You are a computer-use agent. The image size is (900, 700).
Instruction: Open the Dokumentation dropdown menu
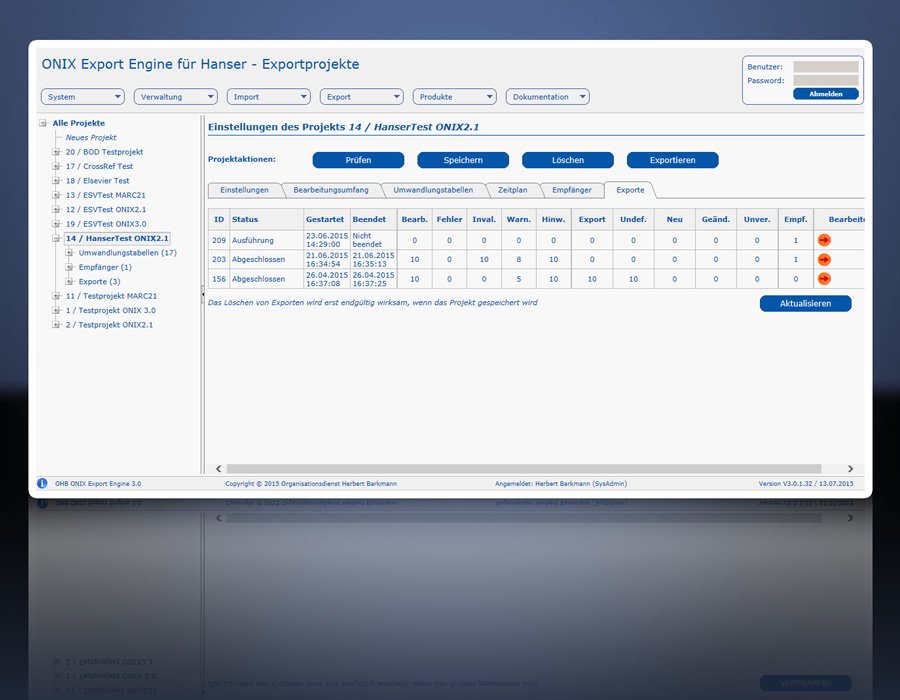[x=548, y=96]
